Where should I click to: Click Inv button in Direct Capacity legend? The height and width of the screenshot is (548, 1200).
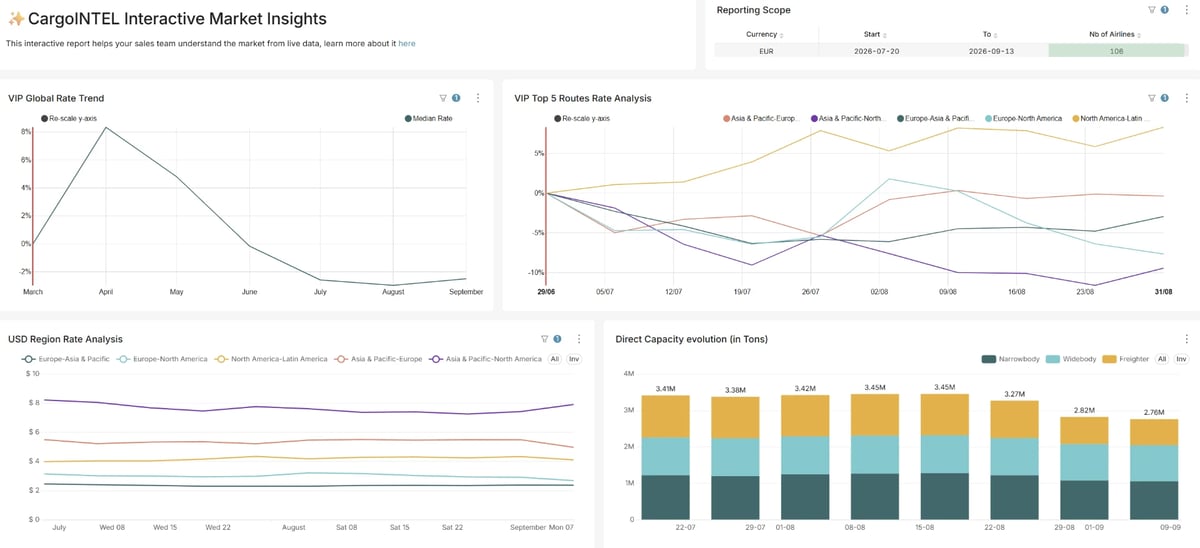click(1181, 358)
